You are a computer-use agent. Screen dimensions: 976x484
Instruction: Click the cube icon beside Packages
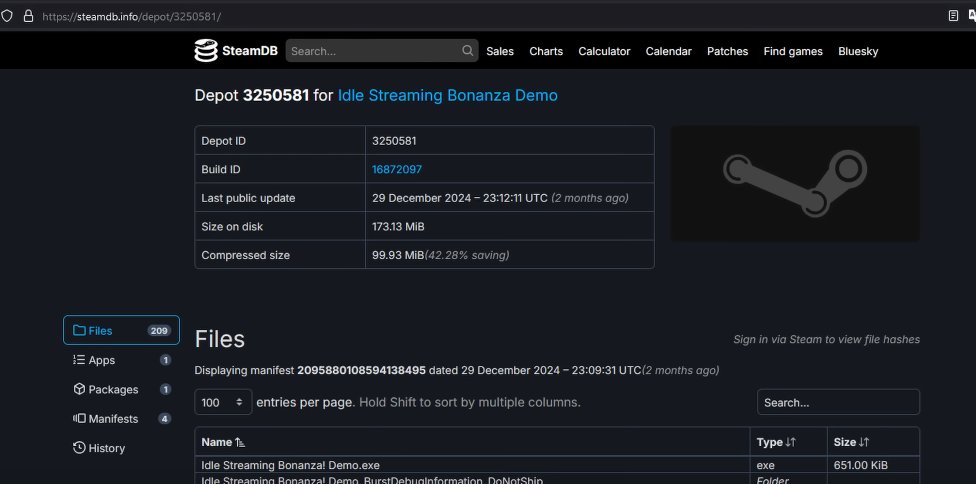coord(79,389)
